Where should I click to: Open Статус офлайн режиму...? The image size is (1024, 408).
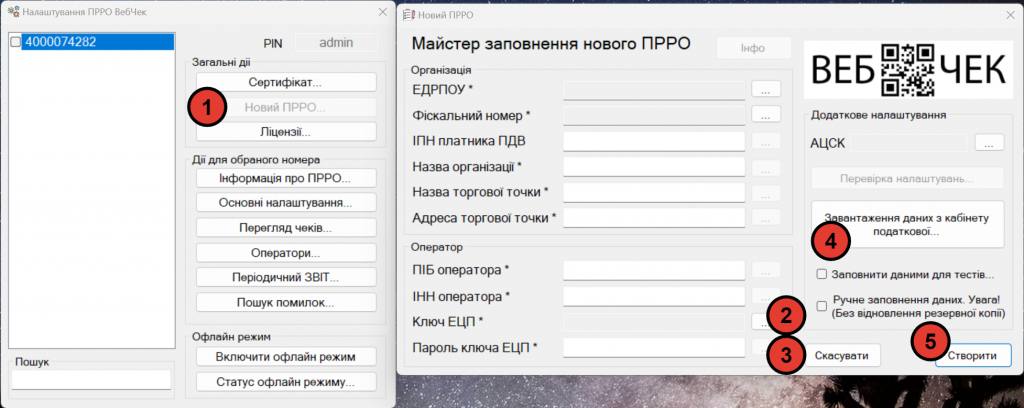coord(286,381)
